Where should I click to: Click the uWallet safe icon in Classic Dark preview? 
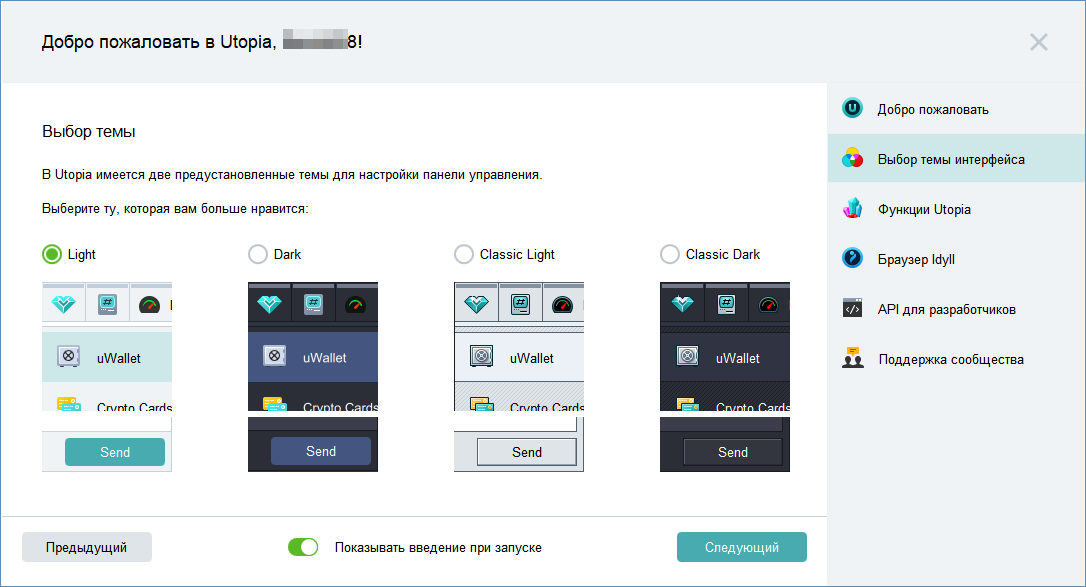coord(687,356)
